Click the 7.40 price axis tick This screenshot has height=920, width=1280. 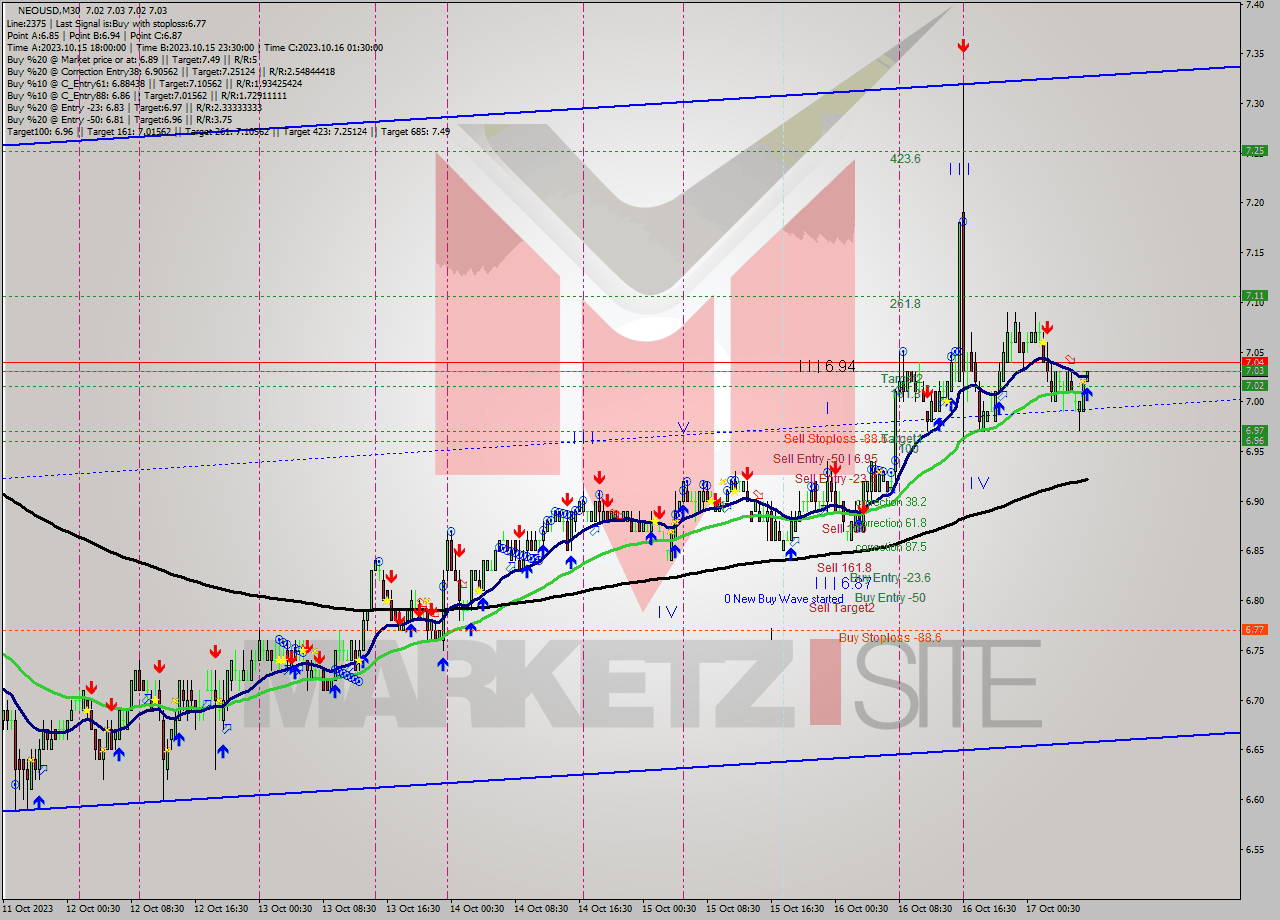pos(1254,5)
